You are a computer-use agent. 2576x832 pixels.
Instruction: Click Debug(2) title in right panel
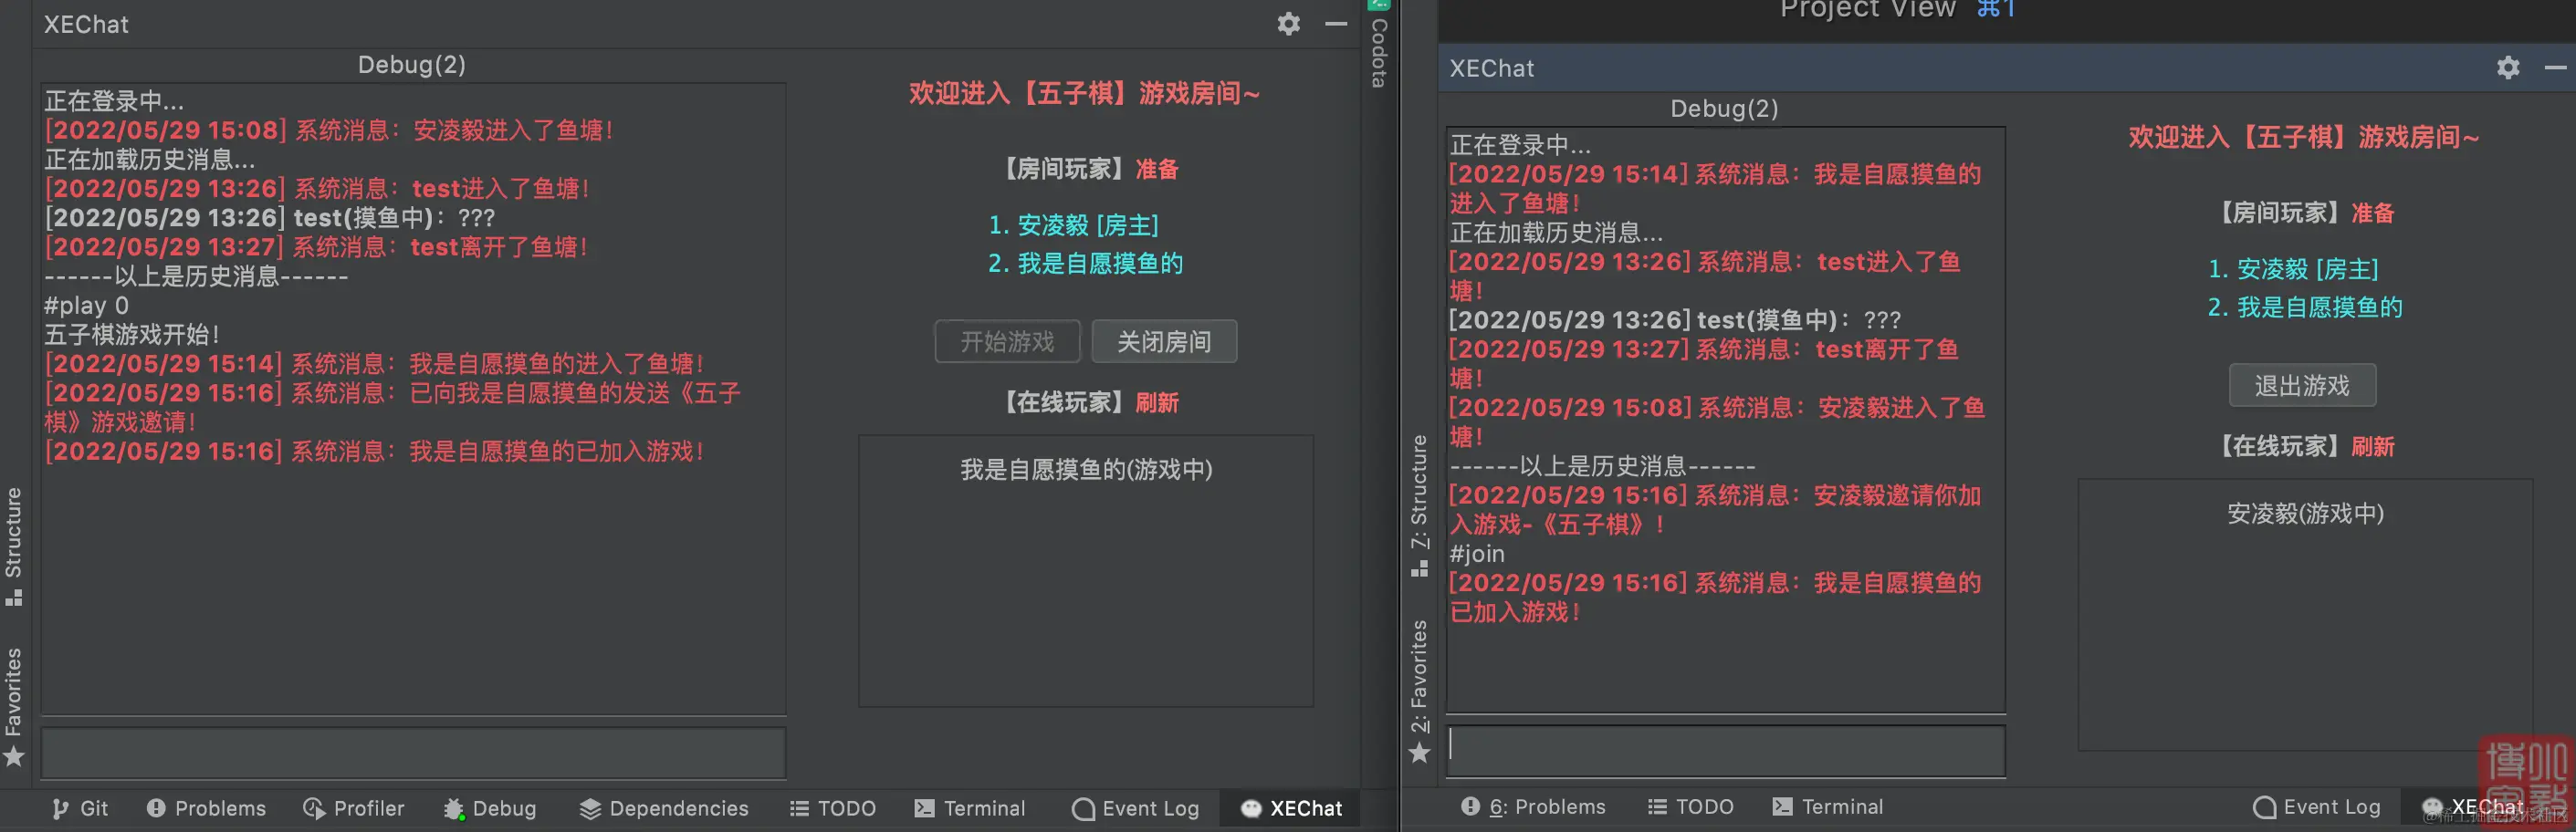pyautogui.click(x=1725, y=109)
